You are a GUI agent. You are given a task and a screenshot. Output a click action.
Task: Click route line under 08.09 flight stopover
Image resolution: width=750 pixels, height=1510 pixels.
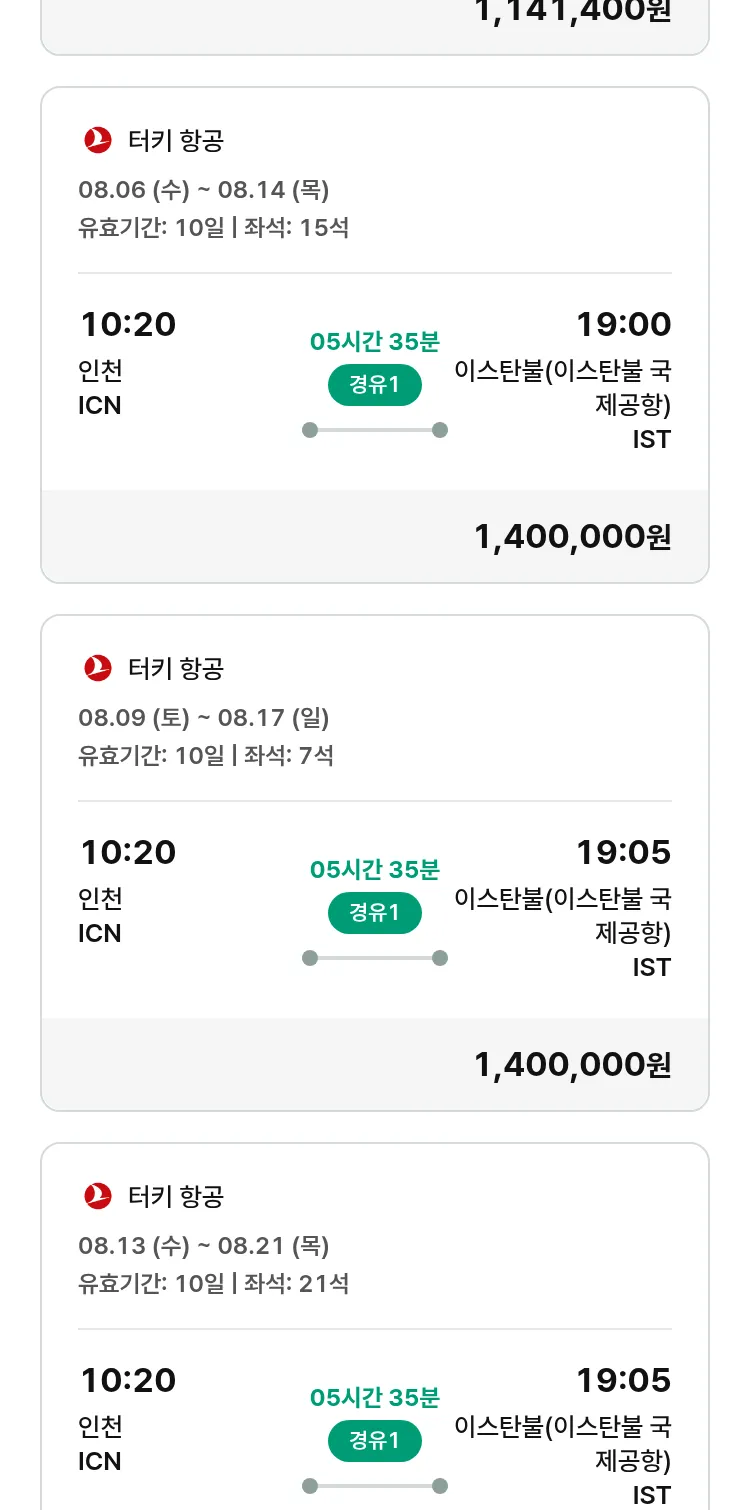click(375, 958)
